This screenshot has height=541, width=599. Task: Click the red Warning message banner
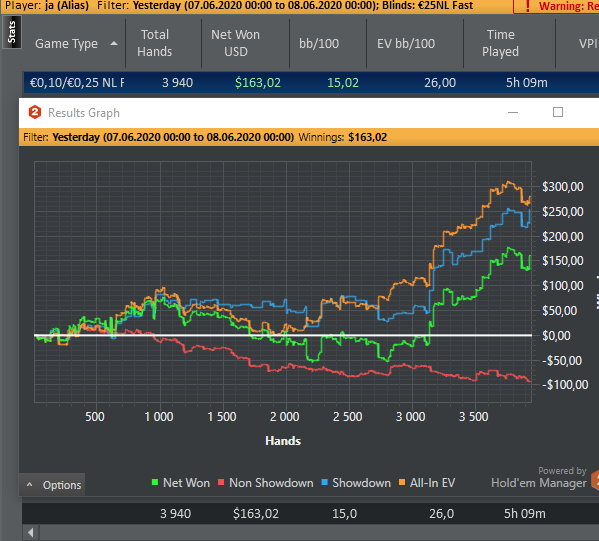point(556,6)
